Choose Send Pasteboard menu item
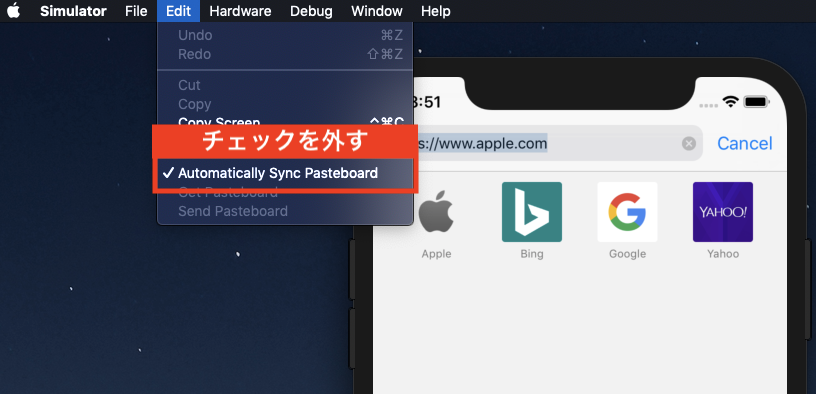 [285, 211]
